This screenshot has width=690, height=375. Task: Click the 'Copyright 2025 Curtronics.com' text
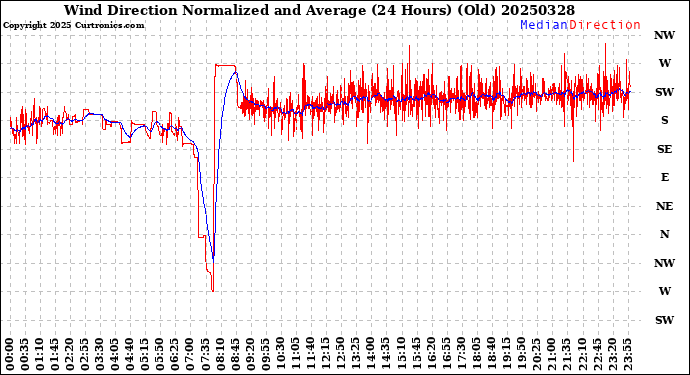click(x=73, y=25)
